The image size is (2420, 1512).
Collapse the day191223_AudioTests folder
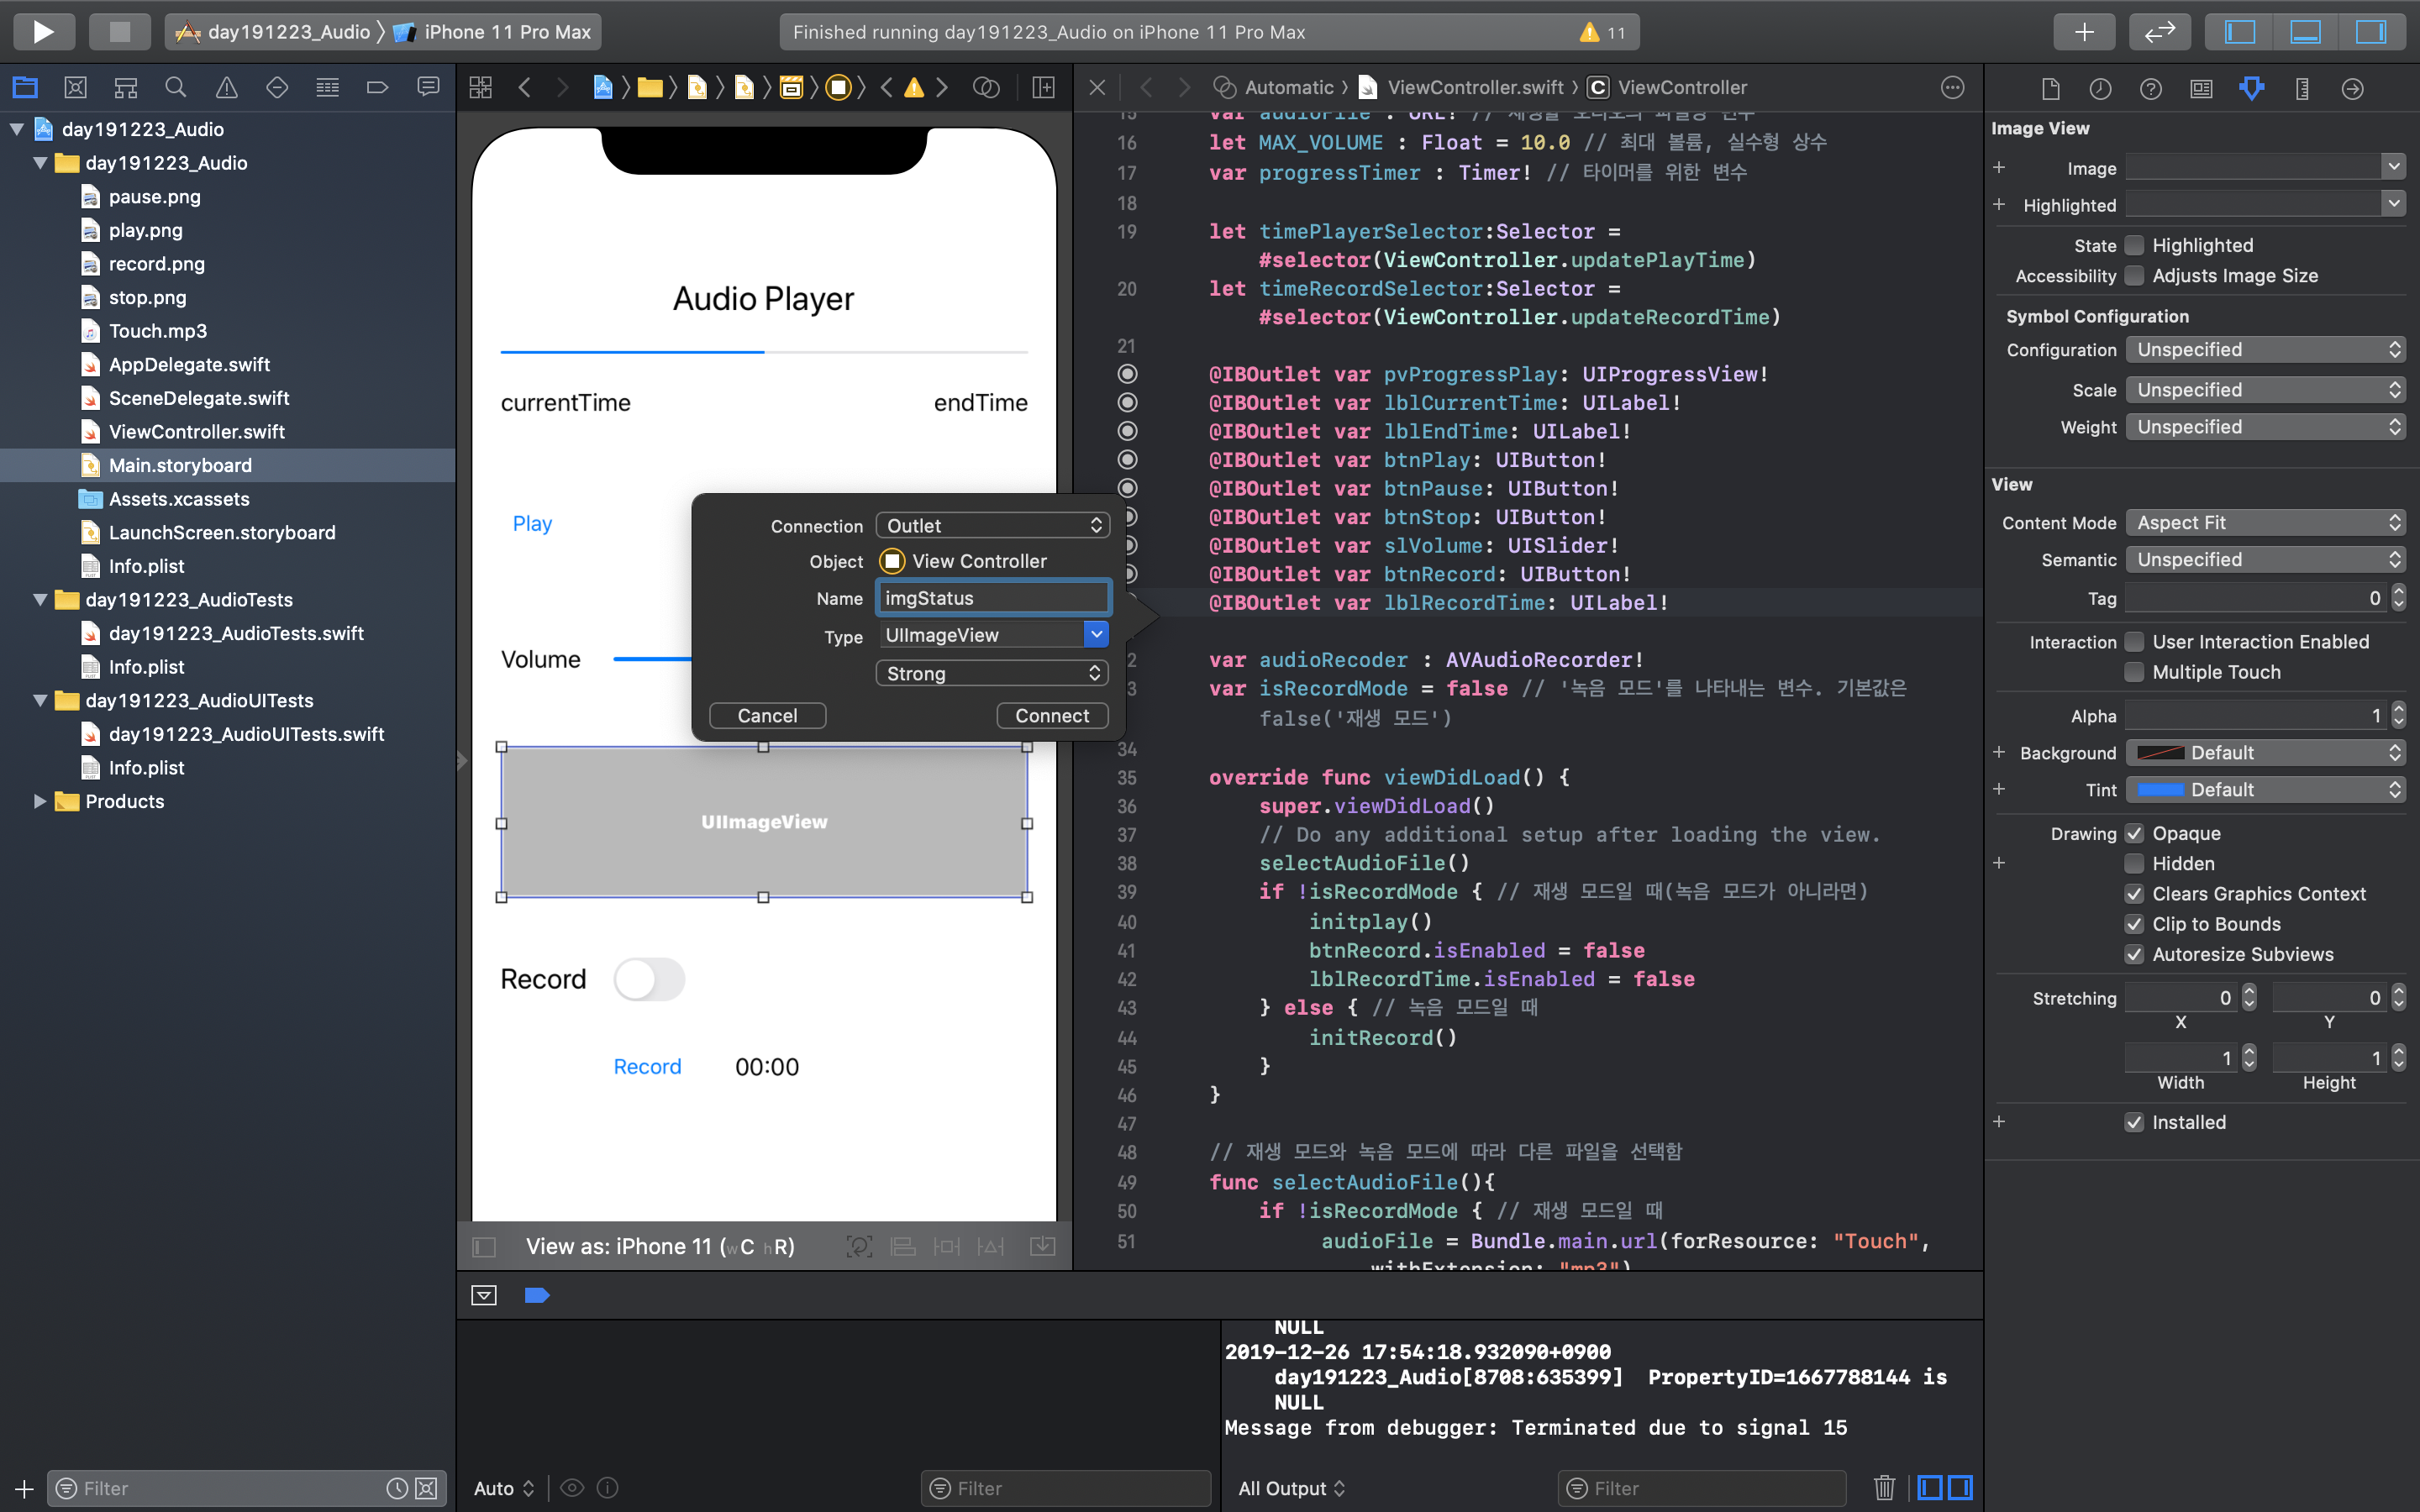click(x=40, y=599)
